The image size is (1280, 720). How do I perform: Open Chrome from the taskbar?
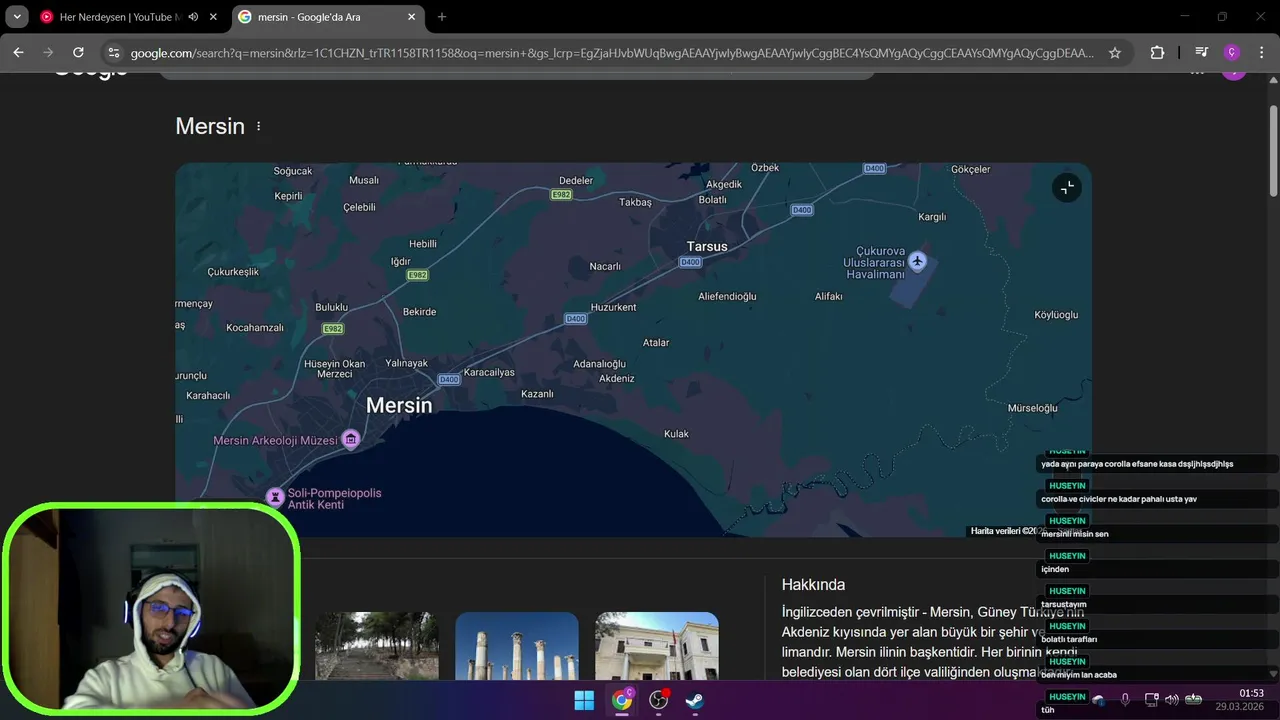pos(622,700)
